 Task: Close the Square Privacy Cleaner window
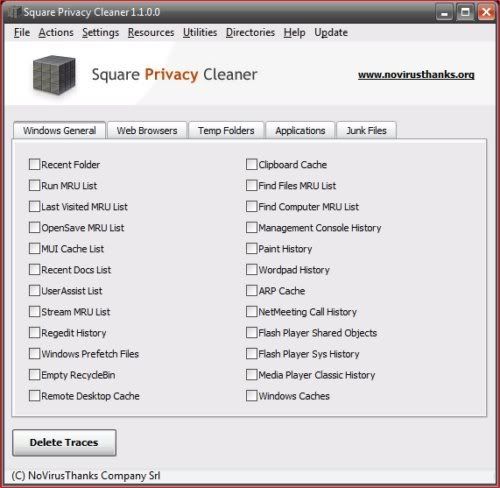pos(486,13)
